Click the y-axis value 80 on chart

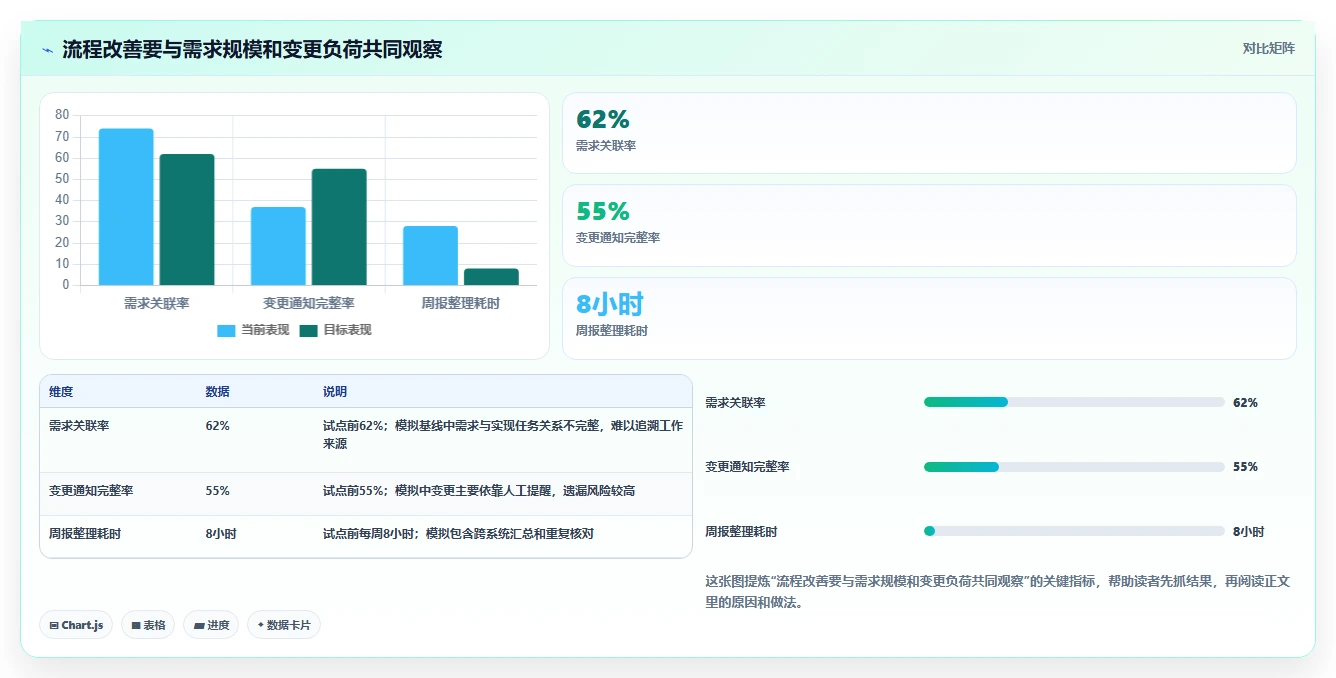click(62, 115)
